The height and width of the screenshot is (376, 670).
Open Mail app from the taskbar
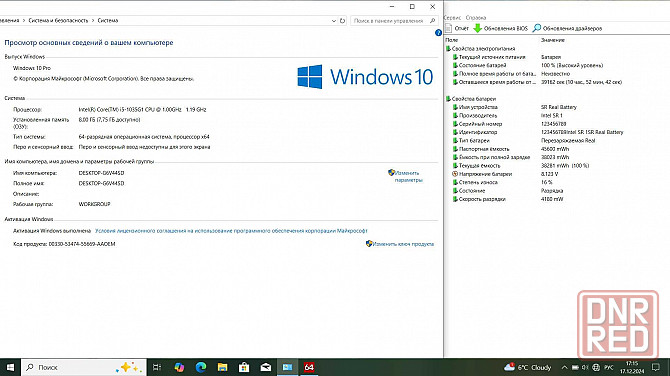266,367
